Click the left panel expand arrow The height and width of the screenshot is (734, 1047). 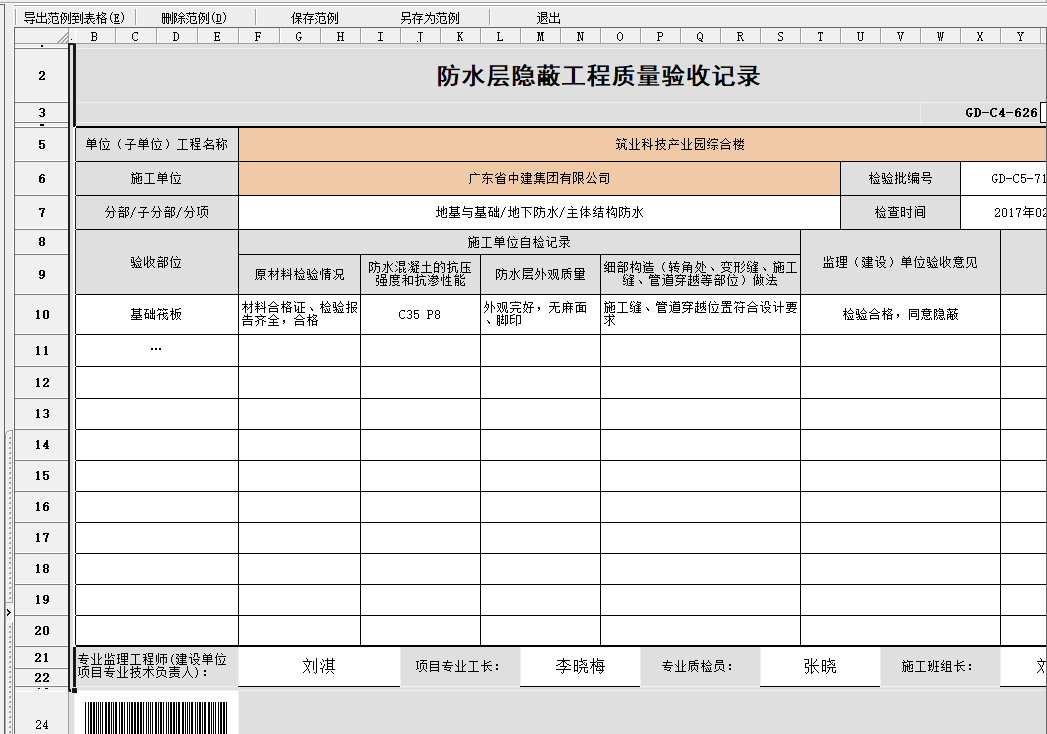click(9, 612)
